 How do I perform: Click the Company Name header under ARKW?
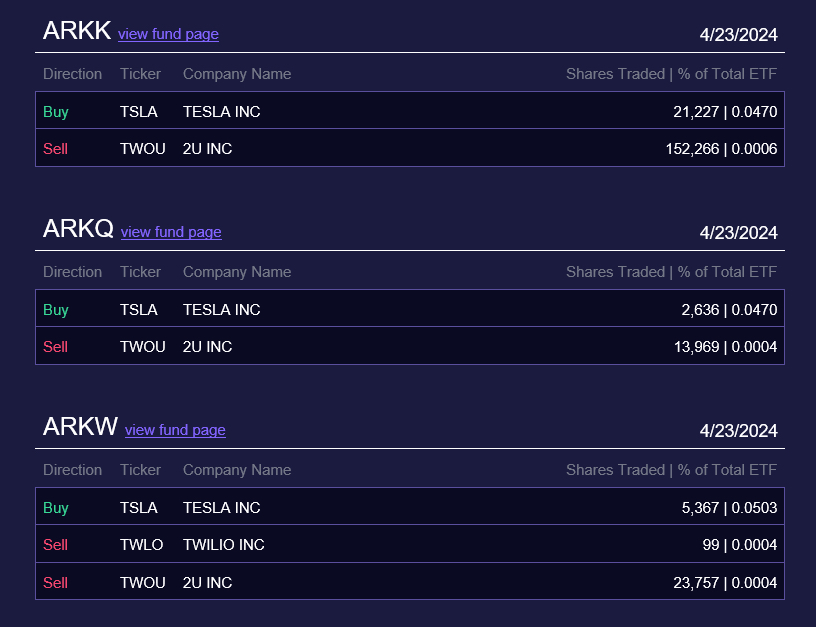pyautogui.click(x=237, y=470)
